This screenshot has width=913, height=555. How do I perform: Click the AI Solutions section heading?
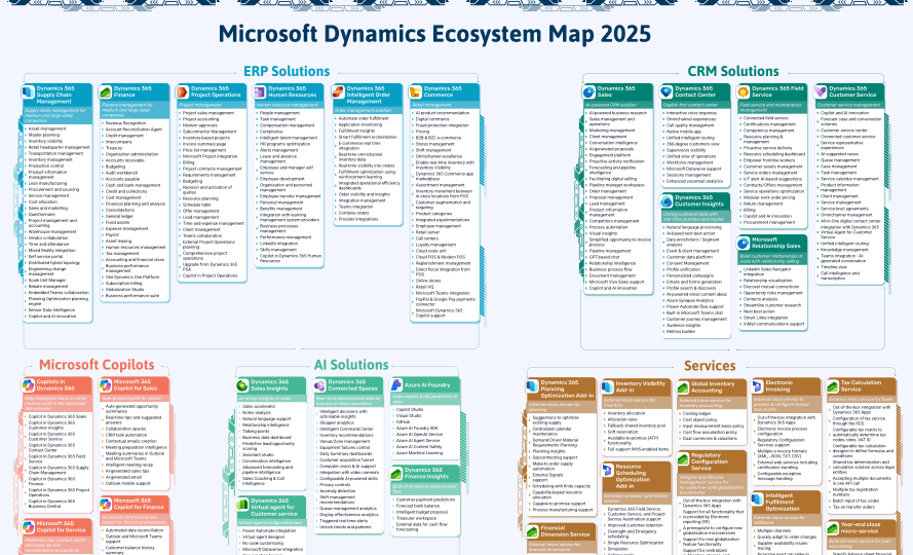351,365
